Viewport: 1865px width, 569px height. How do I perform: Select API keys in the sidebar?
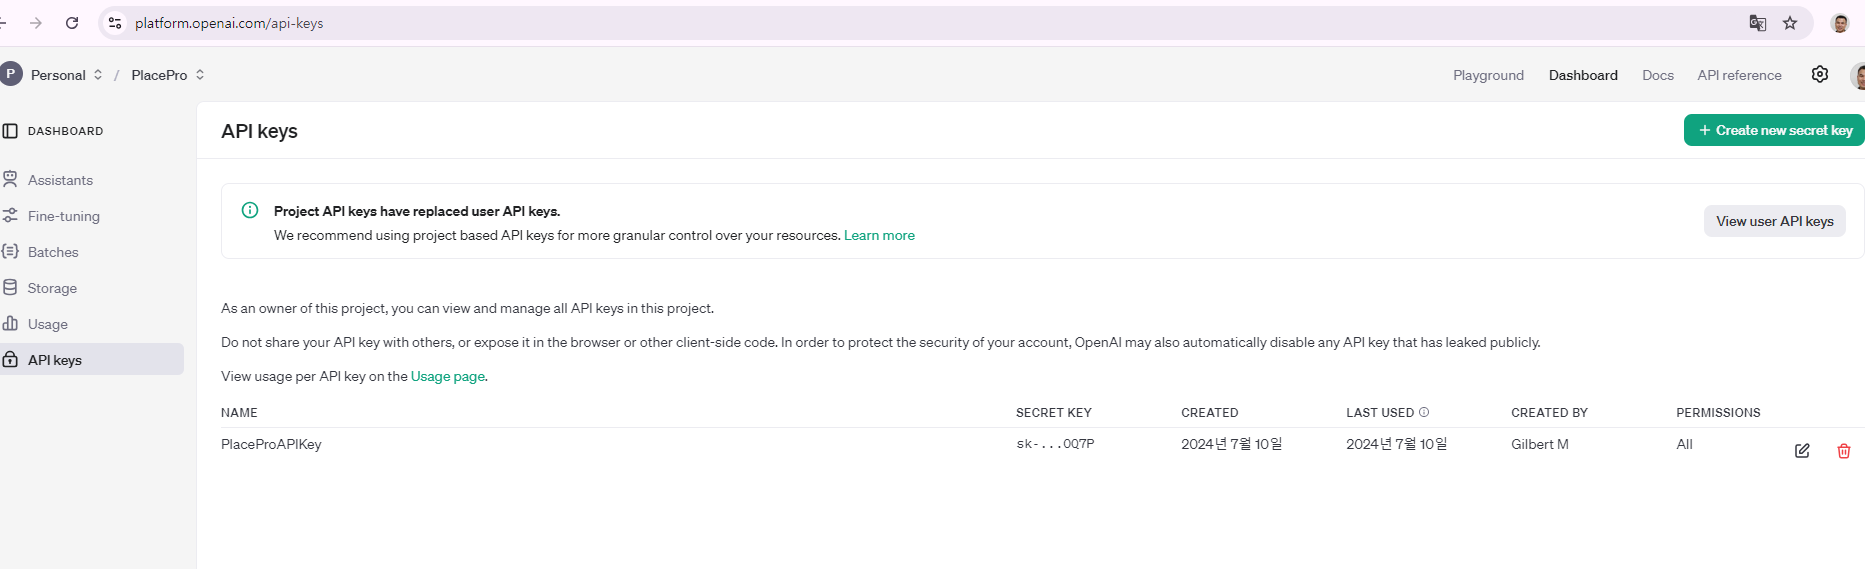pyautogui.click(x=91, y=360)
